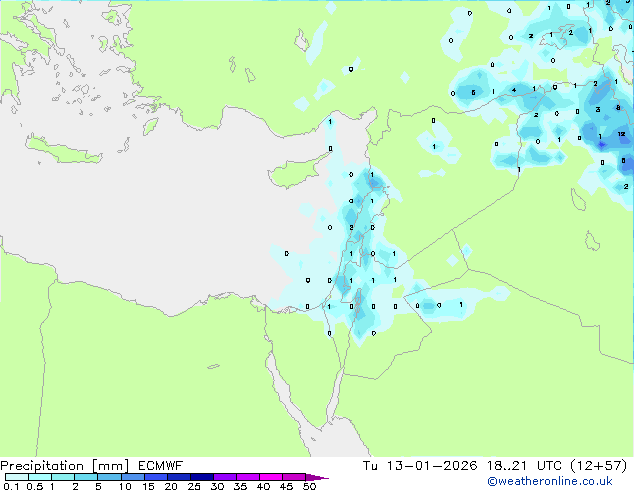Screen dimensions: 634x490
Task: Click the '(12+57)' forecast offset text
Action: pos(598,465)
